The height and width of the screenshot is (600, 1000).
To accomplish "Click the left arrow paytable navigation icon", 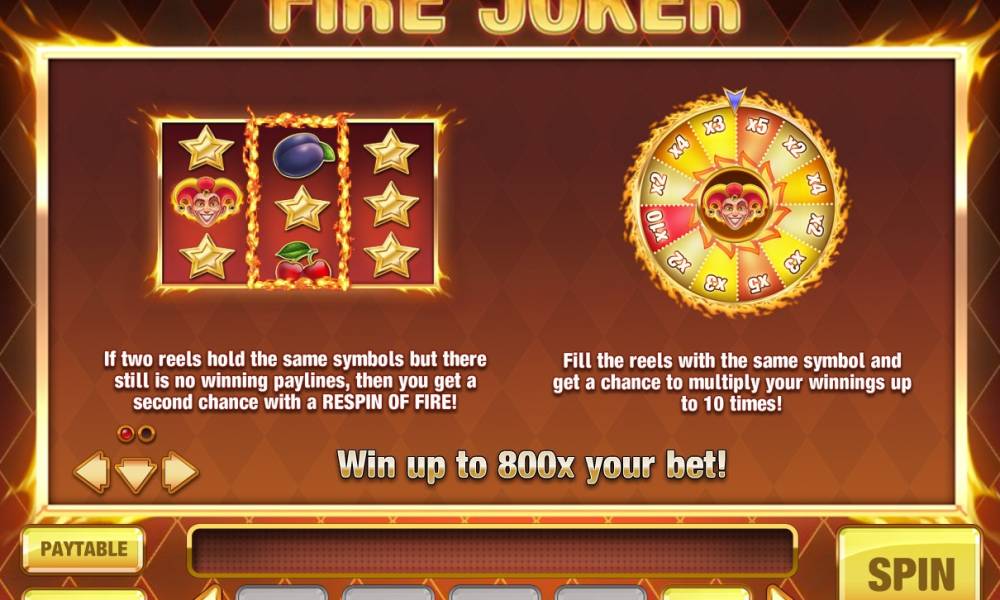I will click(92, 472).
